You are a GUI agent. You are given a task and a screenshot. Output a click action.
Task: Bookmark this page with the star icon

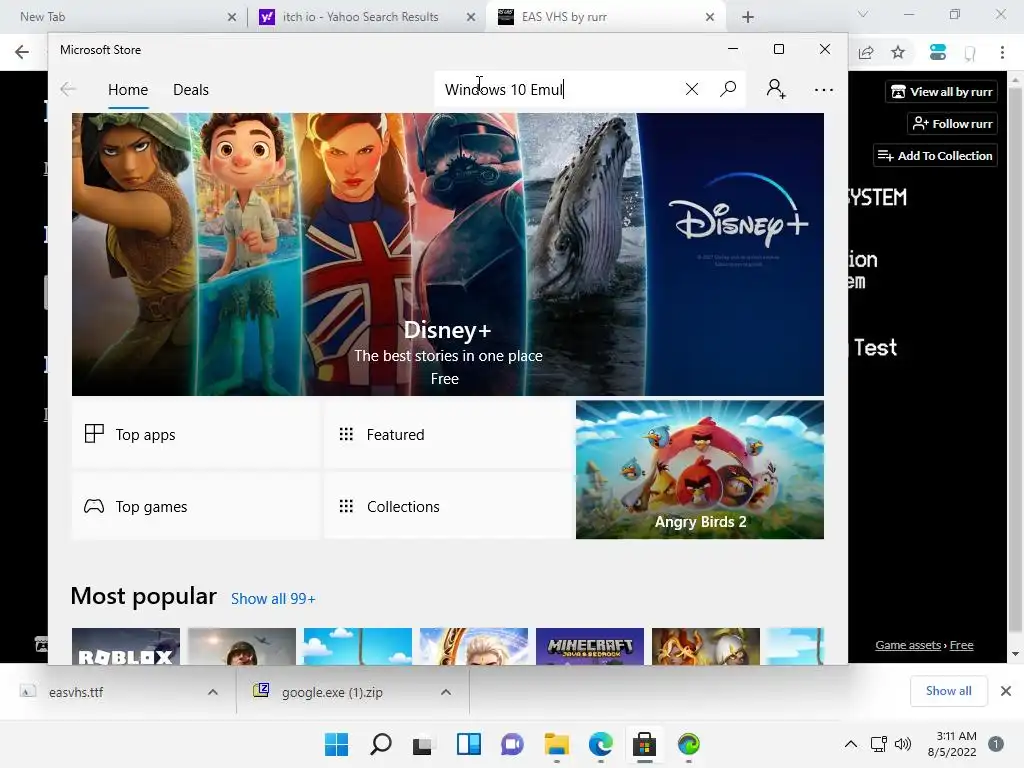(x=898, y=52)
